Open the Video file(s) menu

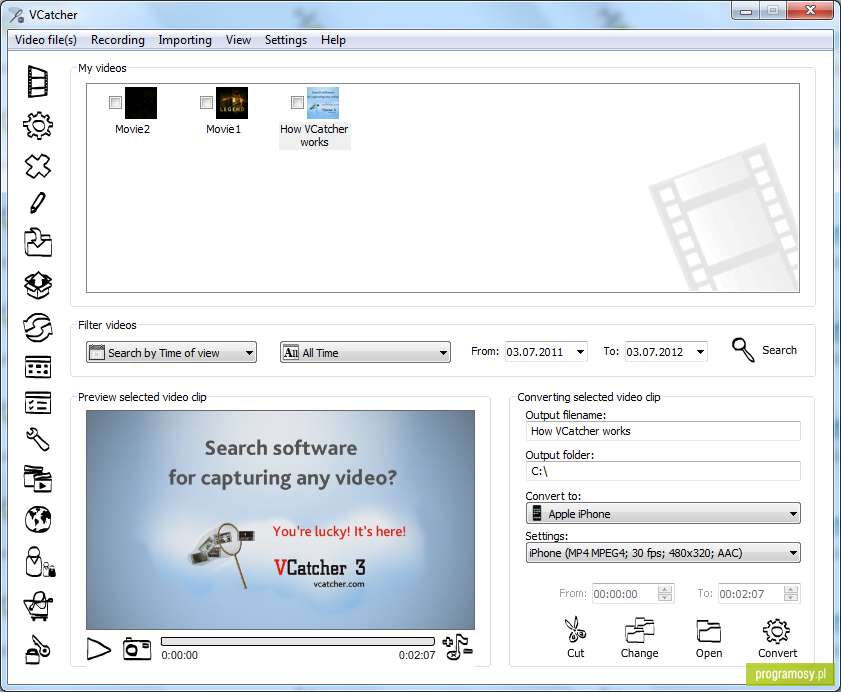point(46,40)
